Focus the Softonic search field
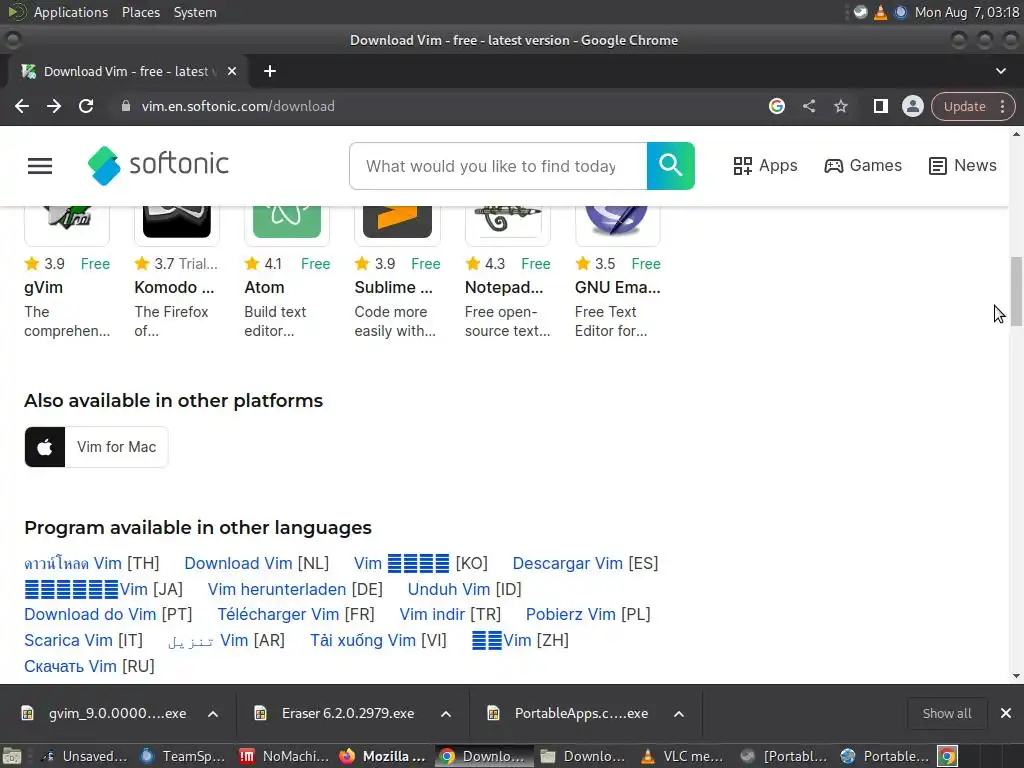The width and height of the screenshot is (1024, 768). coord(498,166)
